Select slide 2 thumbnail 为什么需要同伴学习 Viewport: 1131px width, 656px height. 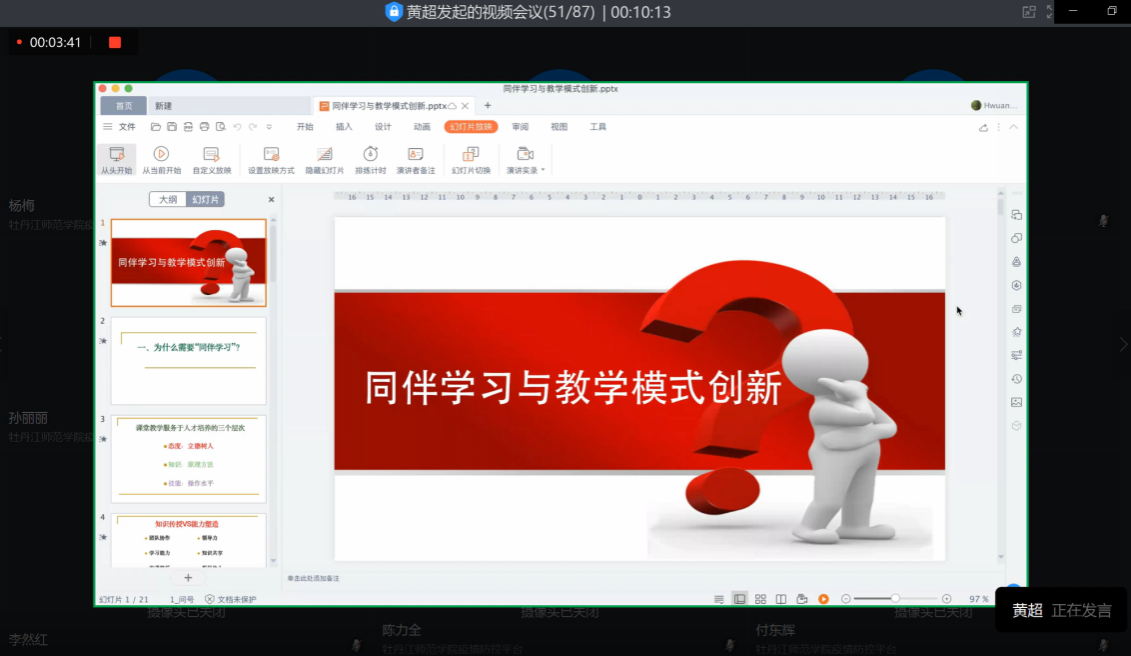coord(188,359)
